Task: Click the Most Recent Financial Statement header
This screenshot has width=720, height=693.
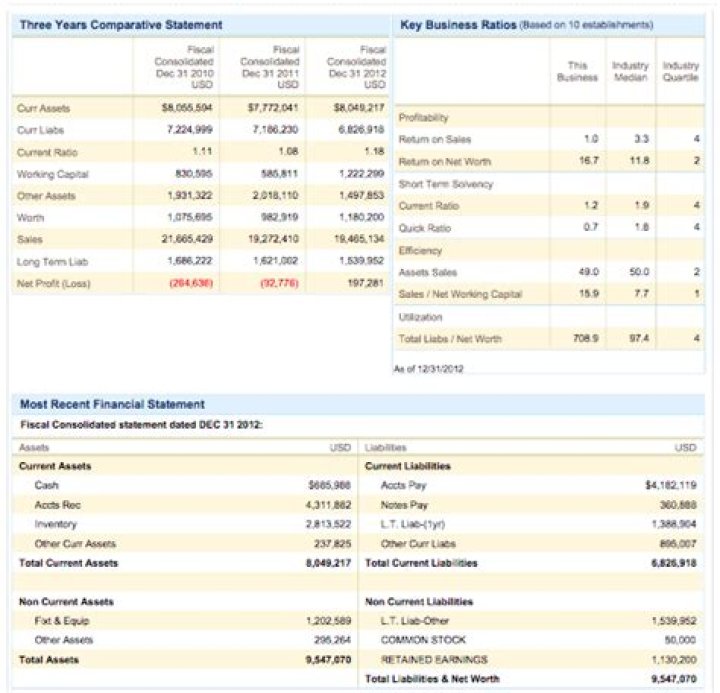Action: click(x=112, y=404)
